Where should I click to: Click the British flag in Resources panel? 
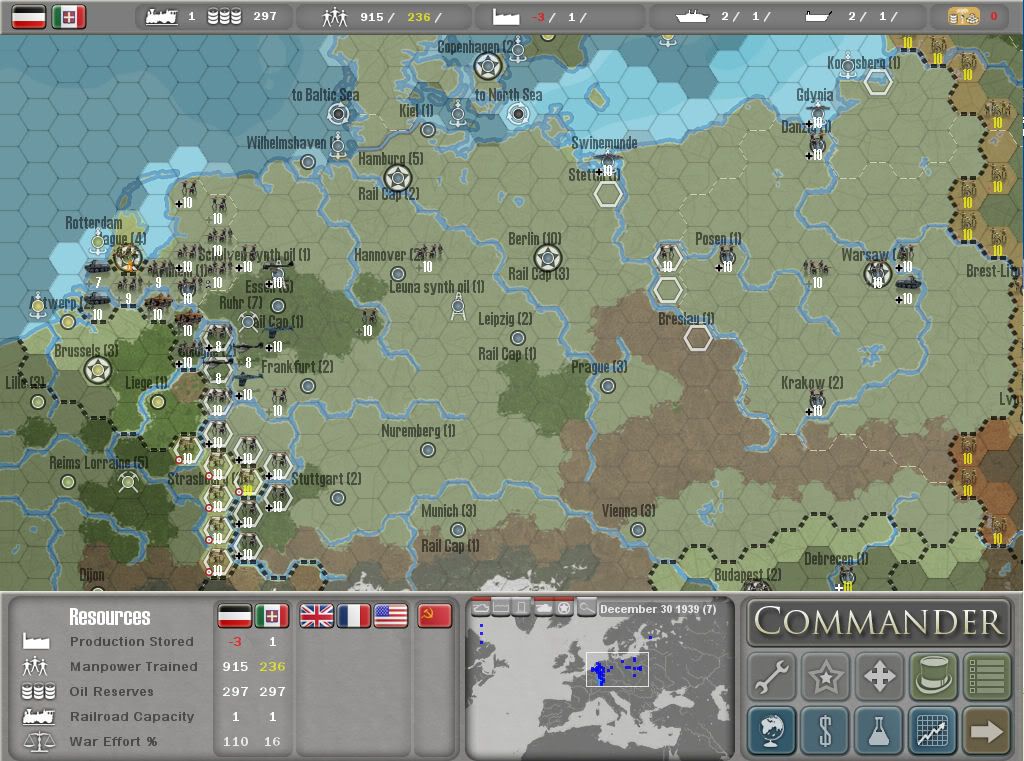317,616
